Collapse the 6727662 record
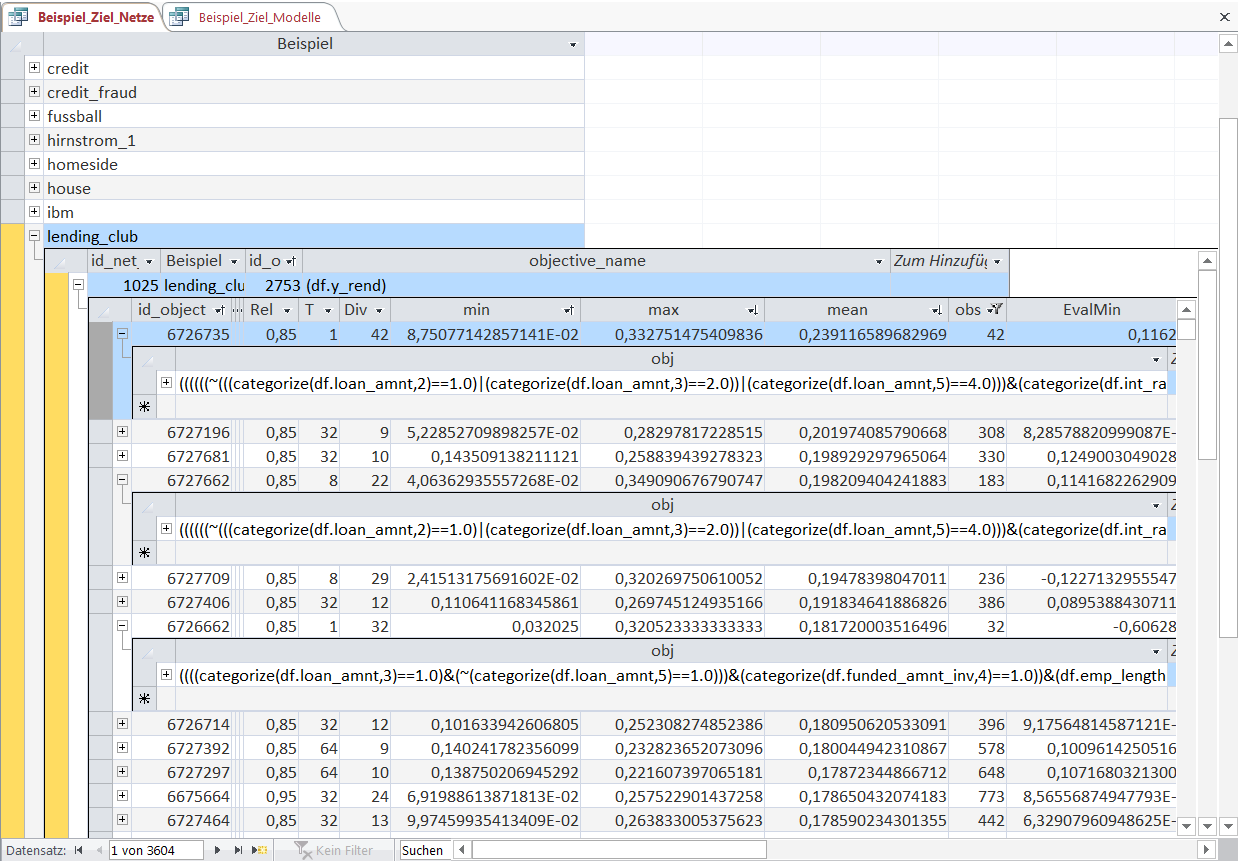Screen dimensions: 1238x861 click(122, 480)
